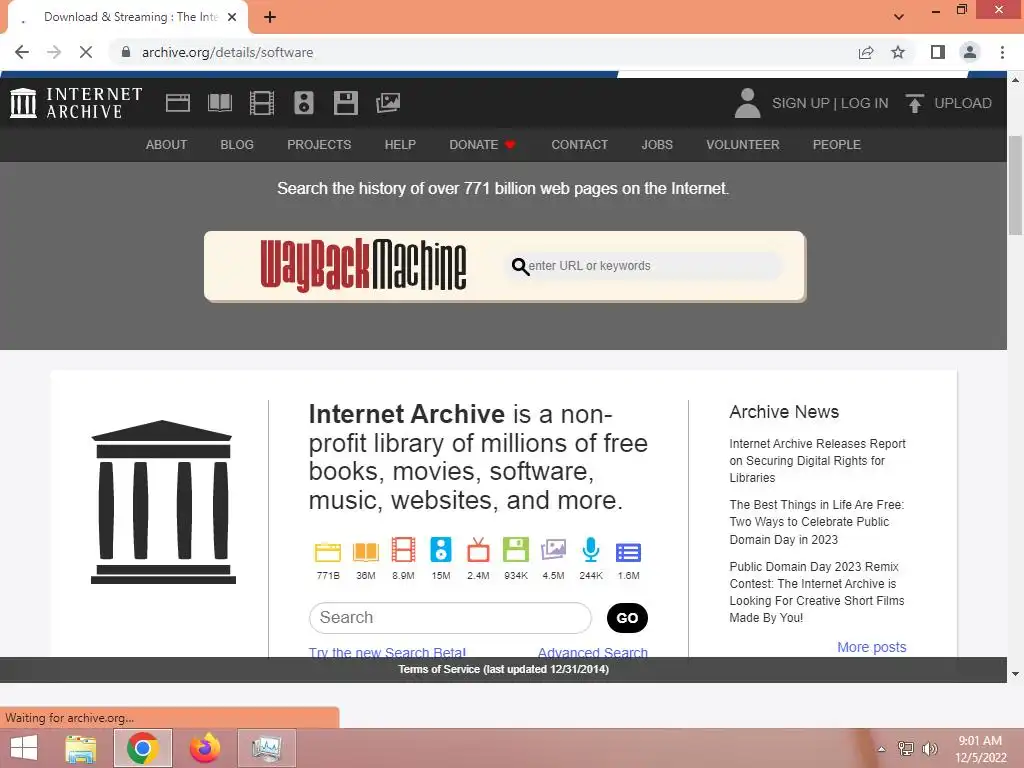
Task: Switch to Firefox in taskbar
Action: coord(205,748)
